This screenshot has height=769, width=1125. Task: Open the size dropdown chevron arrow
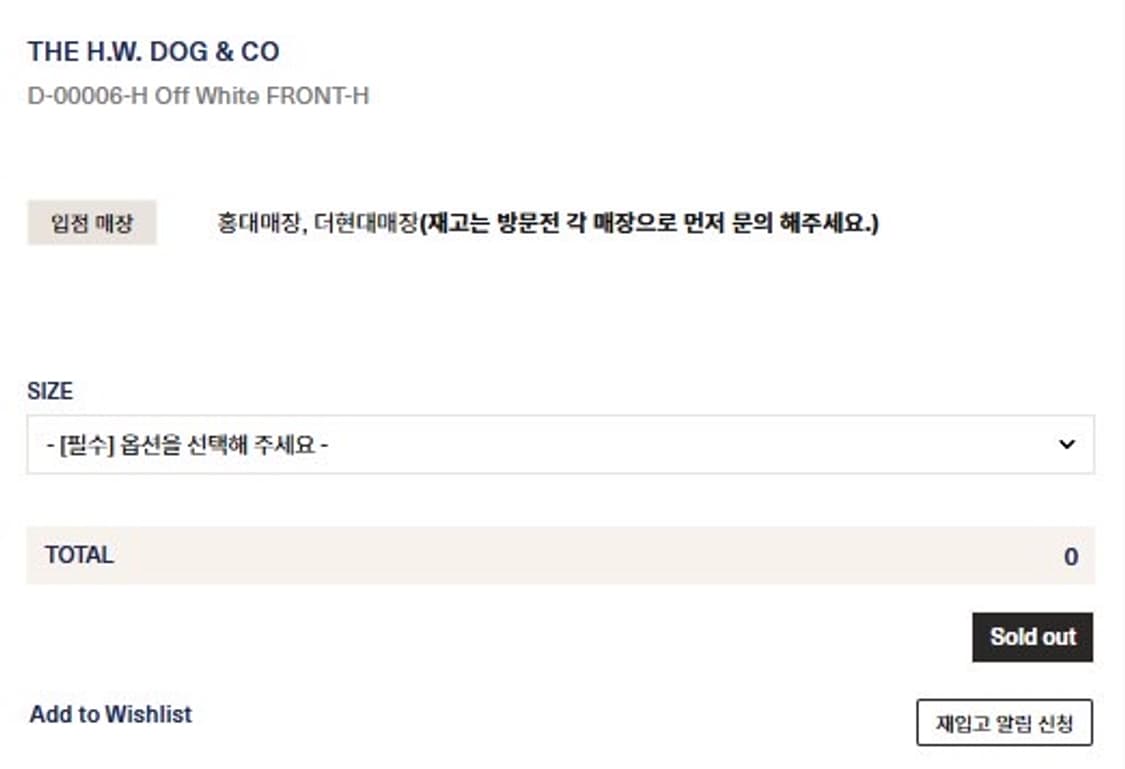pos(1067,444)
